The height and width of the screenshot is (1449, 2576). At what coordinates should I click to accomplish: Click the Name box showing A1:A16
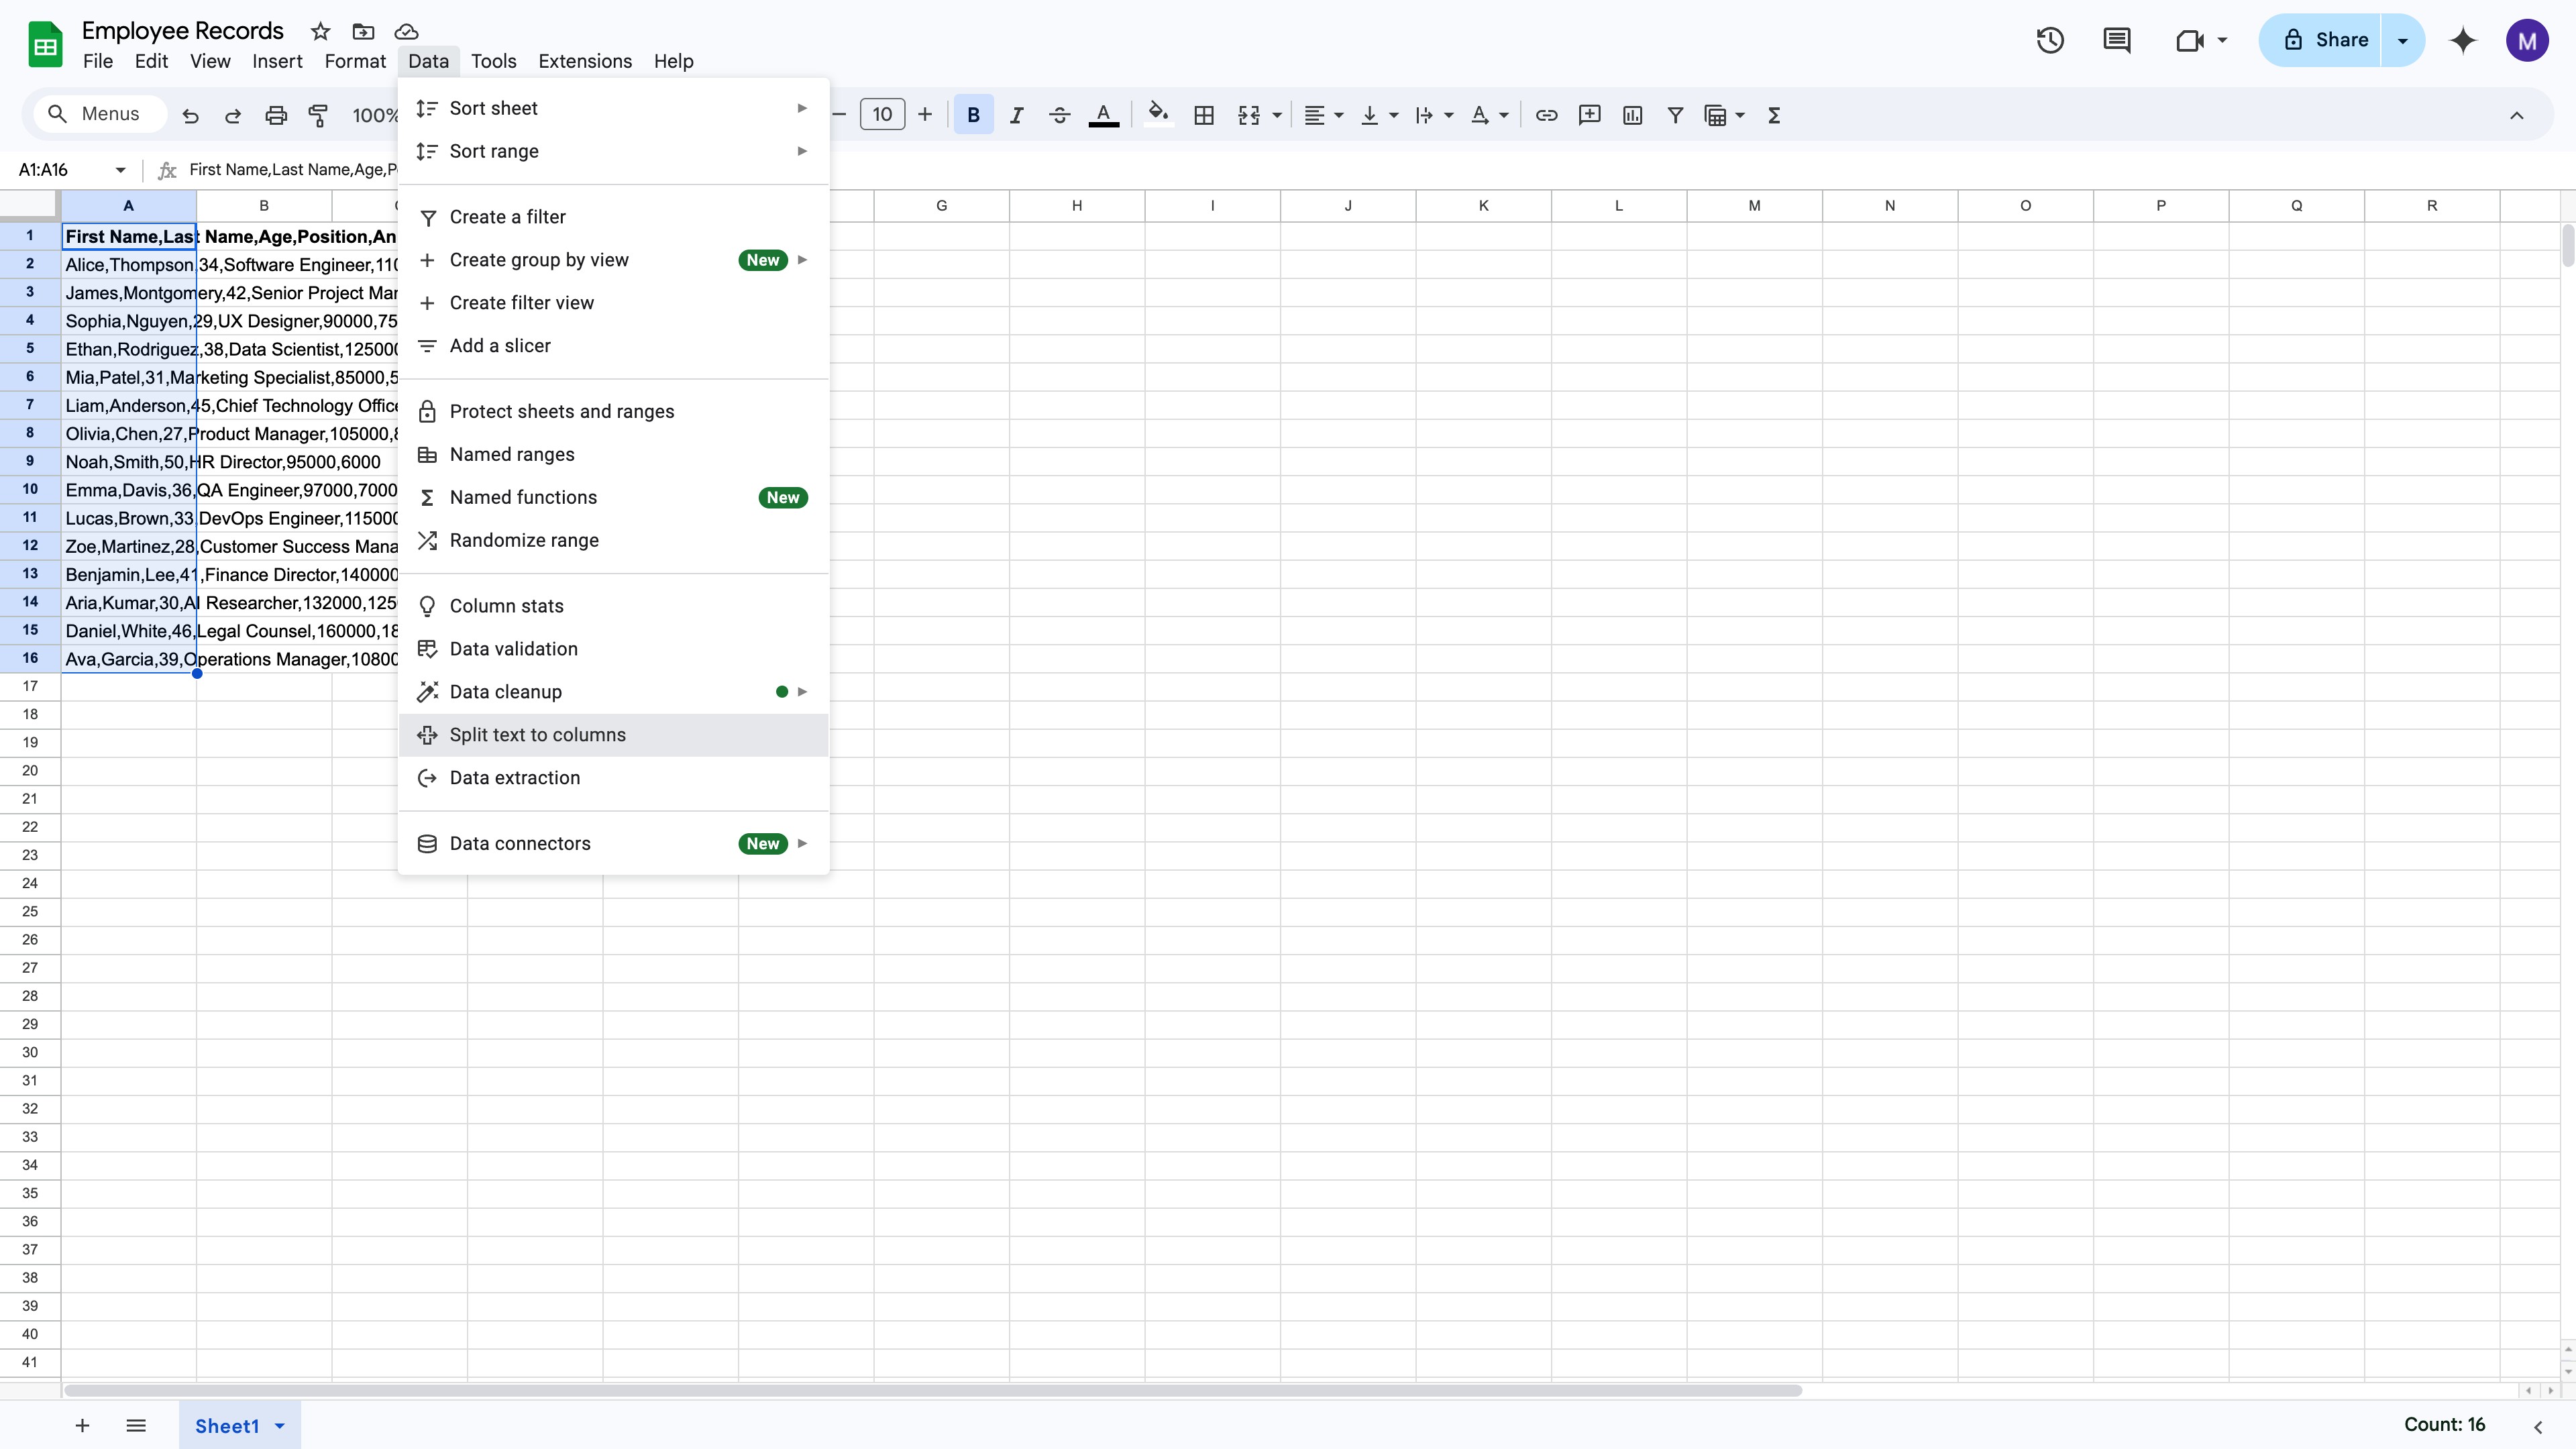click(72, 170)
